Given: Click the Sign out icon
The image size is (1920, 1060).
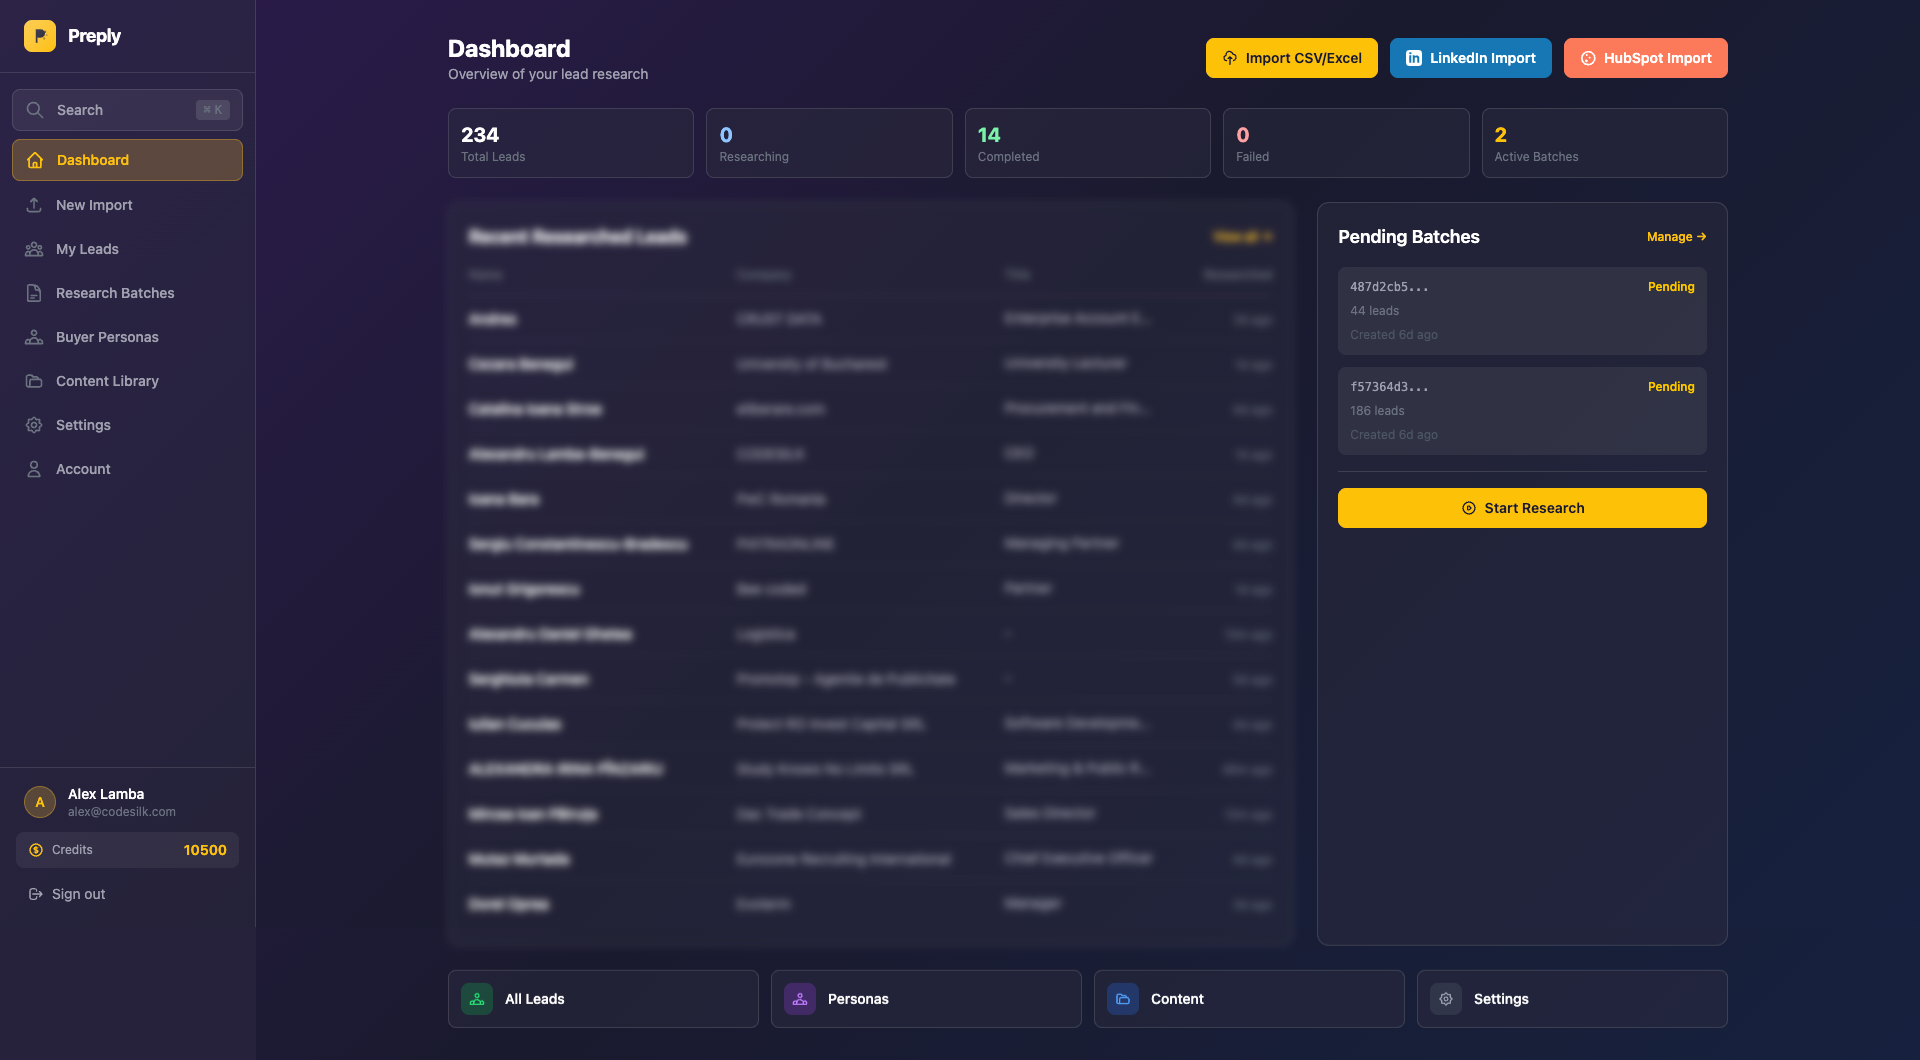Looking at the screenshot, I should click(36, 894).
